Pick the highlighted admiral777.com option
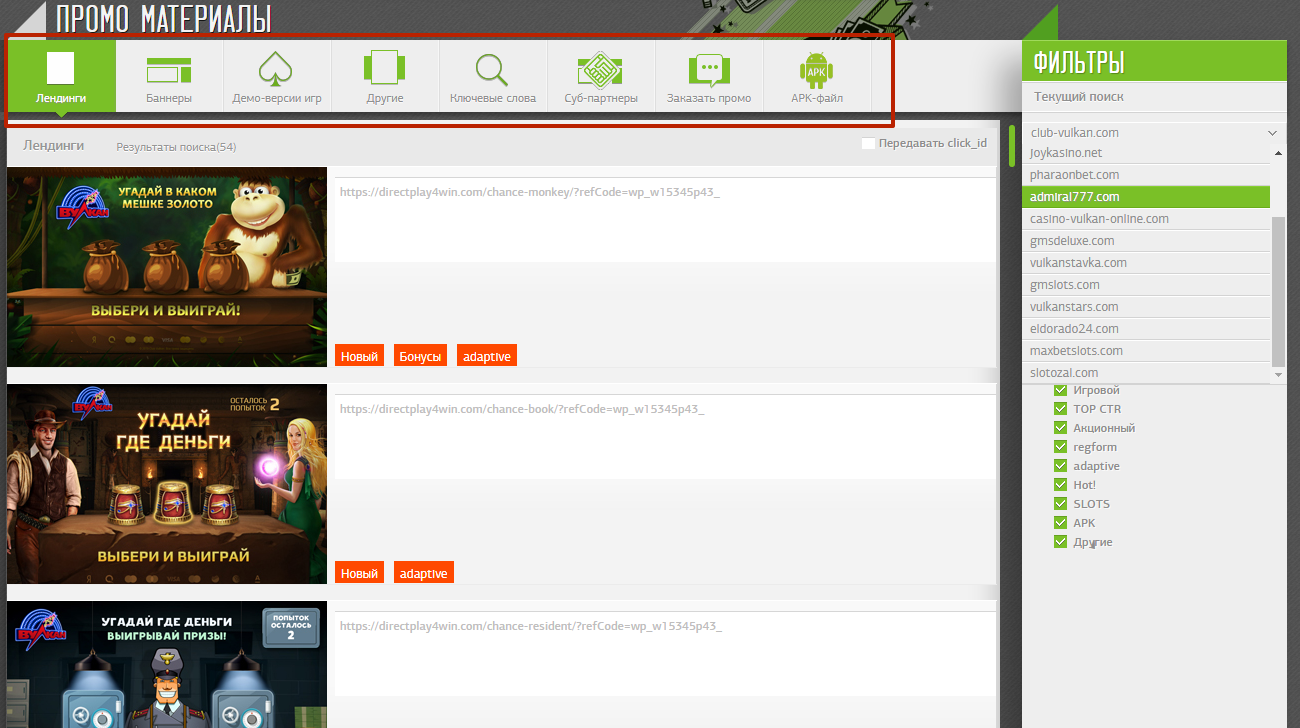The image size is (1300, 728). pyautogui.click(x=1146, y=197)
